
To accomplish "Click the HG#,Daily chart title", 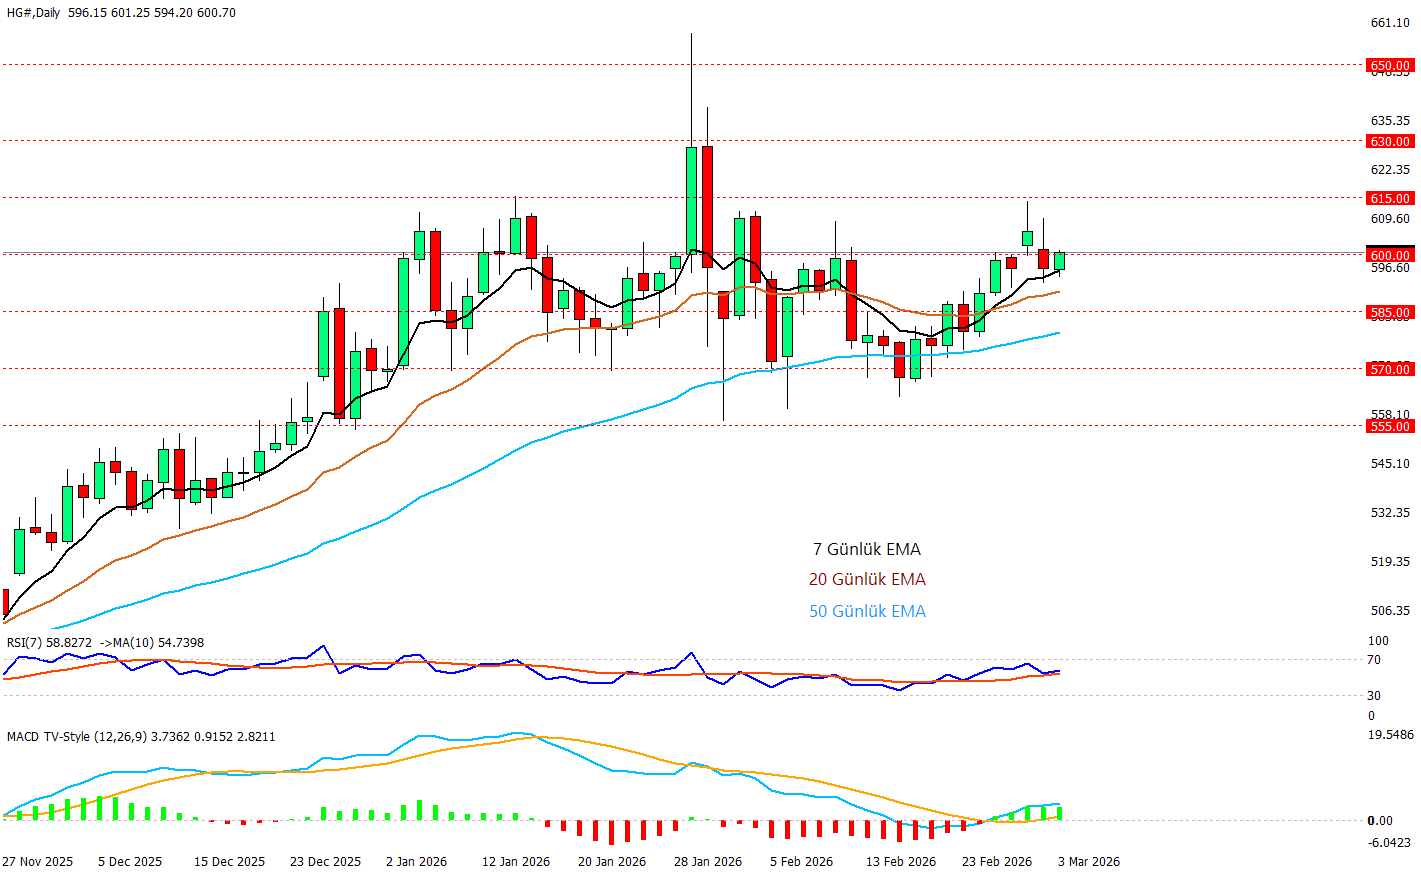I will (x=34, y=13).
